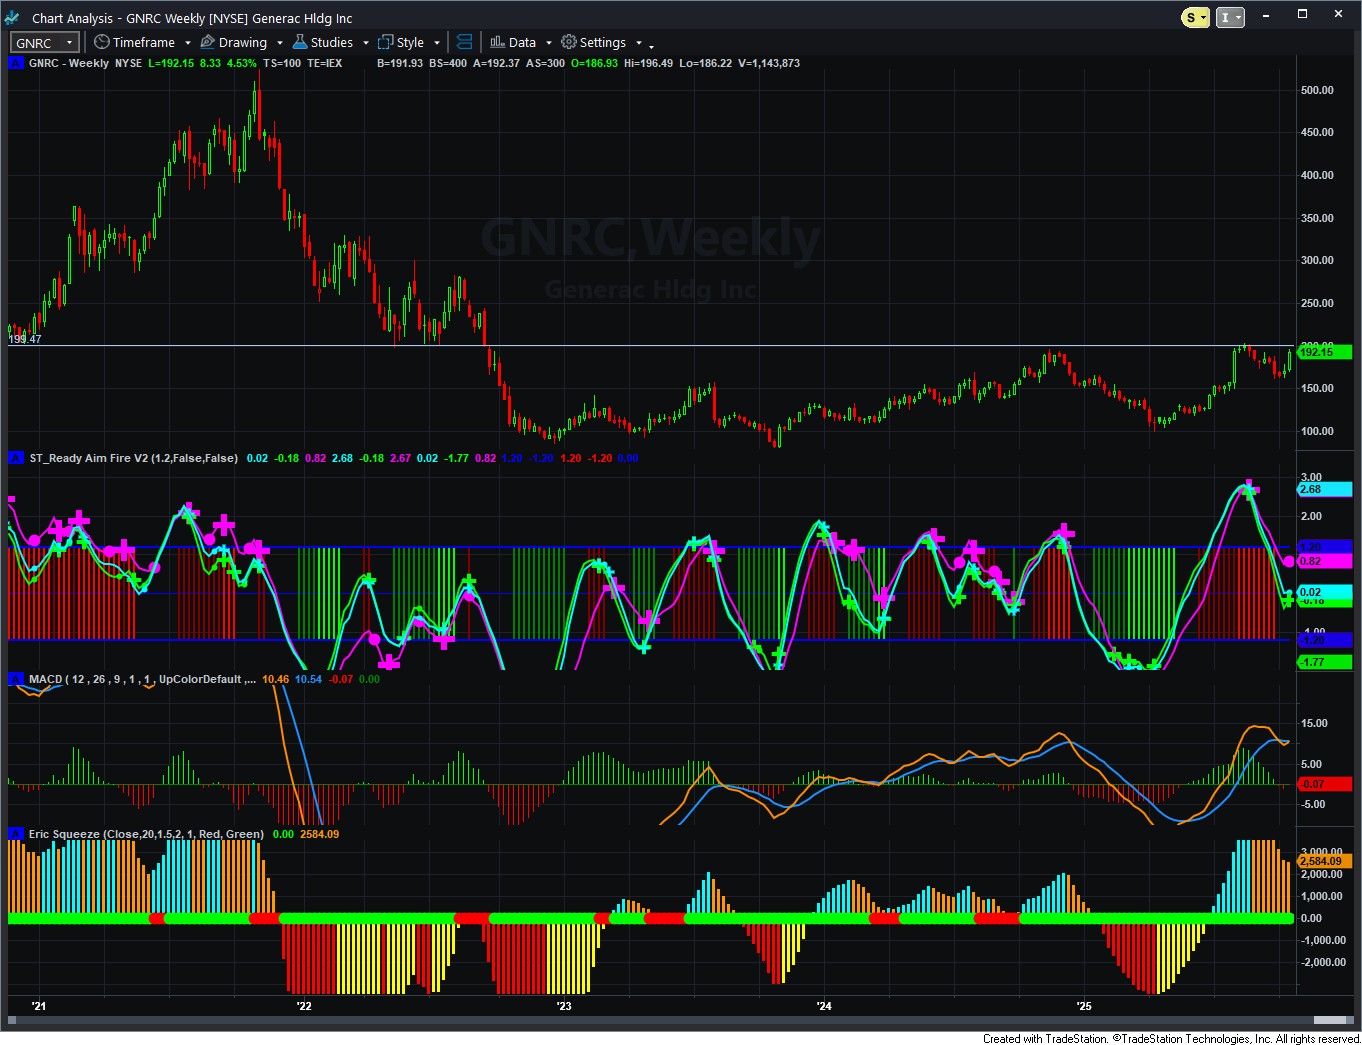Click the Studies flask icon
This screenshot has height=1045, width=1362.
(299, 42)
